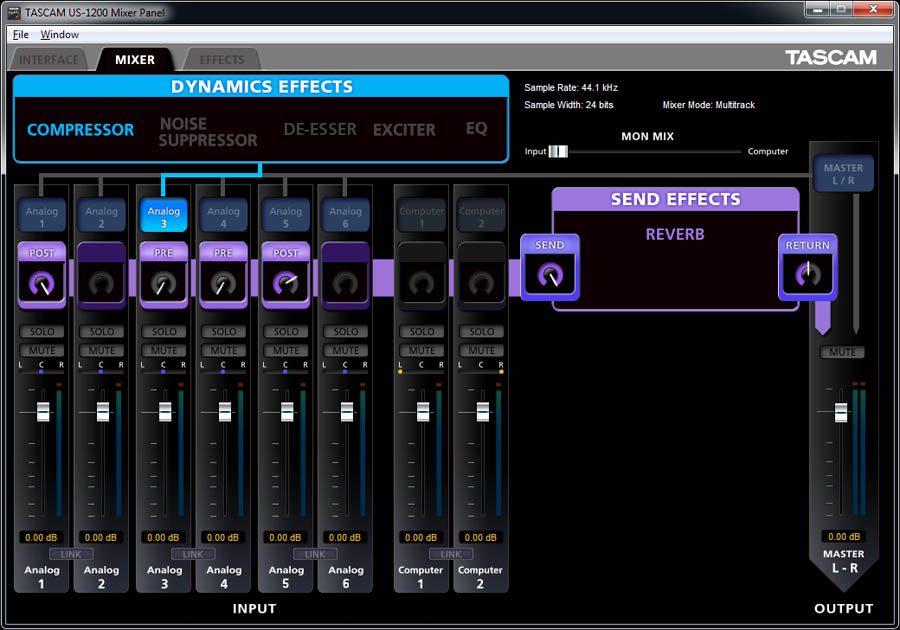900x630 pixels.
Task: Select the NOISE SUPPRESSOR effect
Action: 208,132
